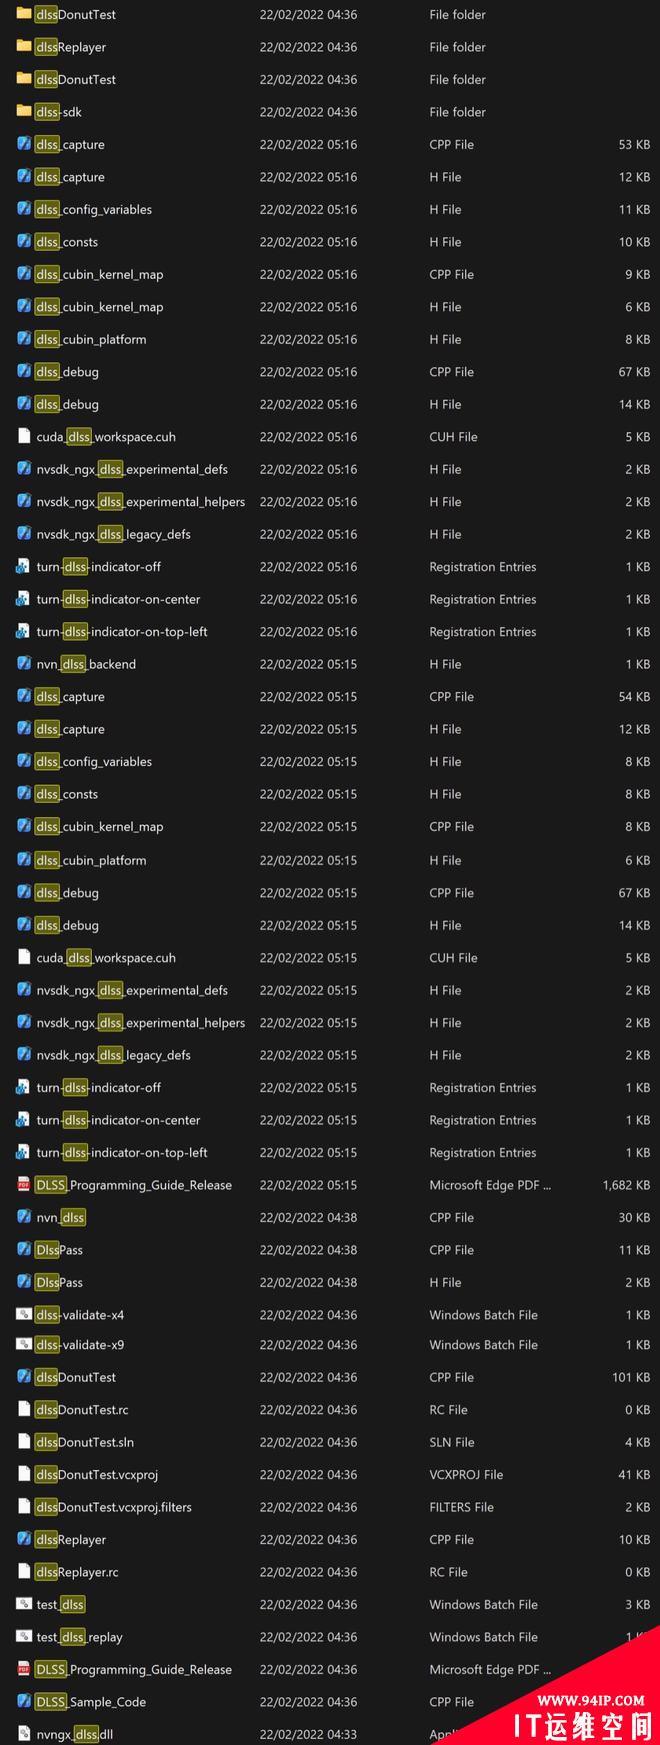
Task: Click Microsoft Edge PDF type of the 1,682 KB file
Action: point(490,1185)
